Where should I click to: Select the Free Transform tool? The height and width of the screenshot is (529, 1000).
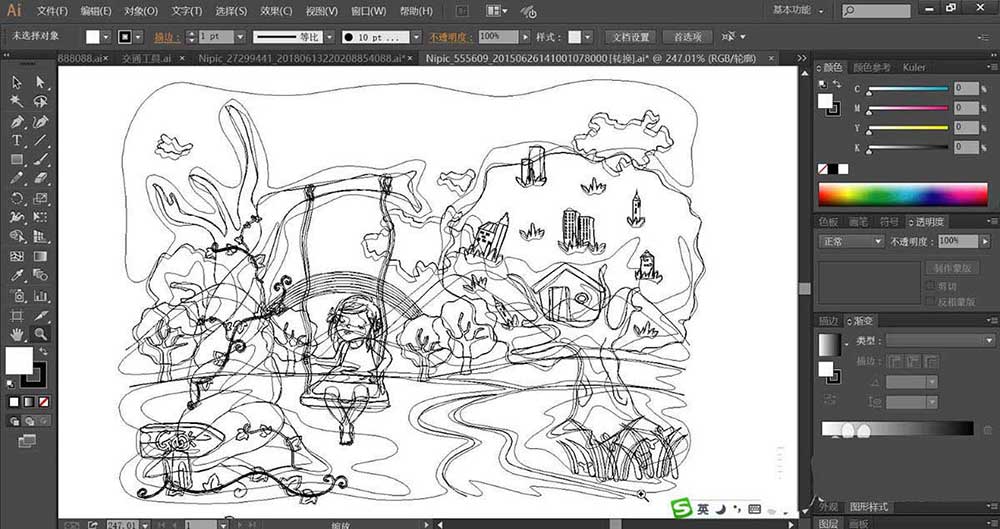coord(41,218)
